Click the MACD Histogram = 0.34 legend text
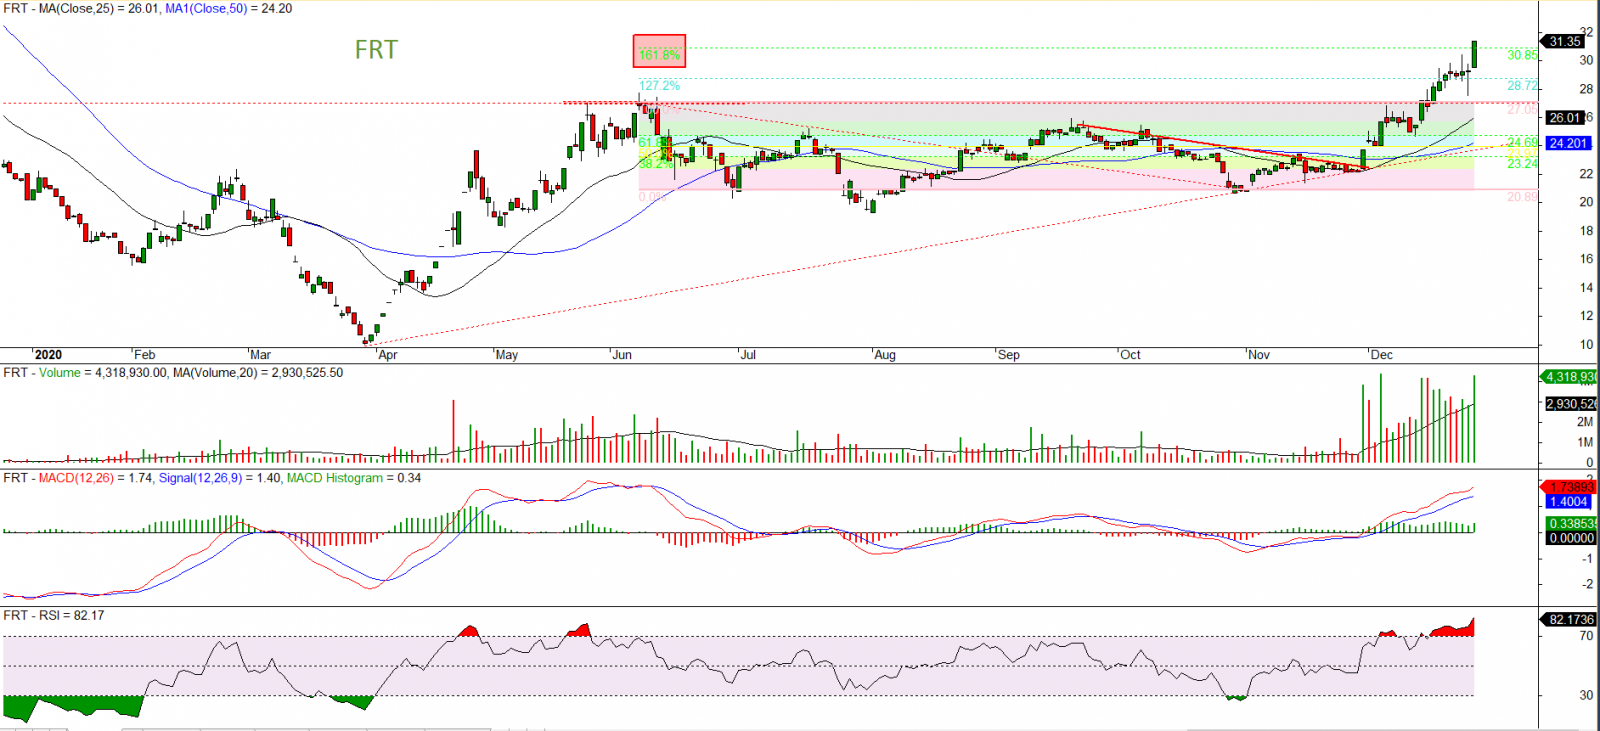Screen dimensions: 1600x731 click(354, 478)
